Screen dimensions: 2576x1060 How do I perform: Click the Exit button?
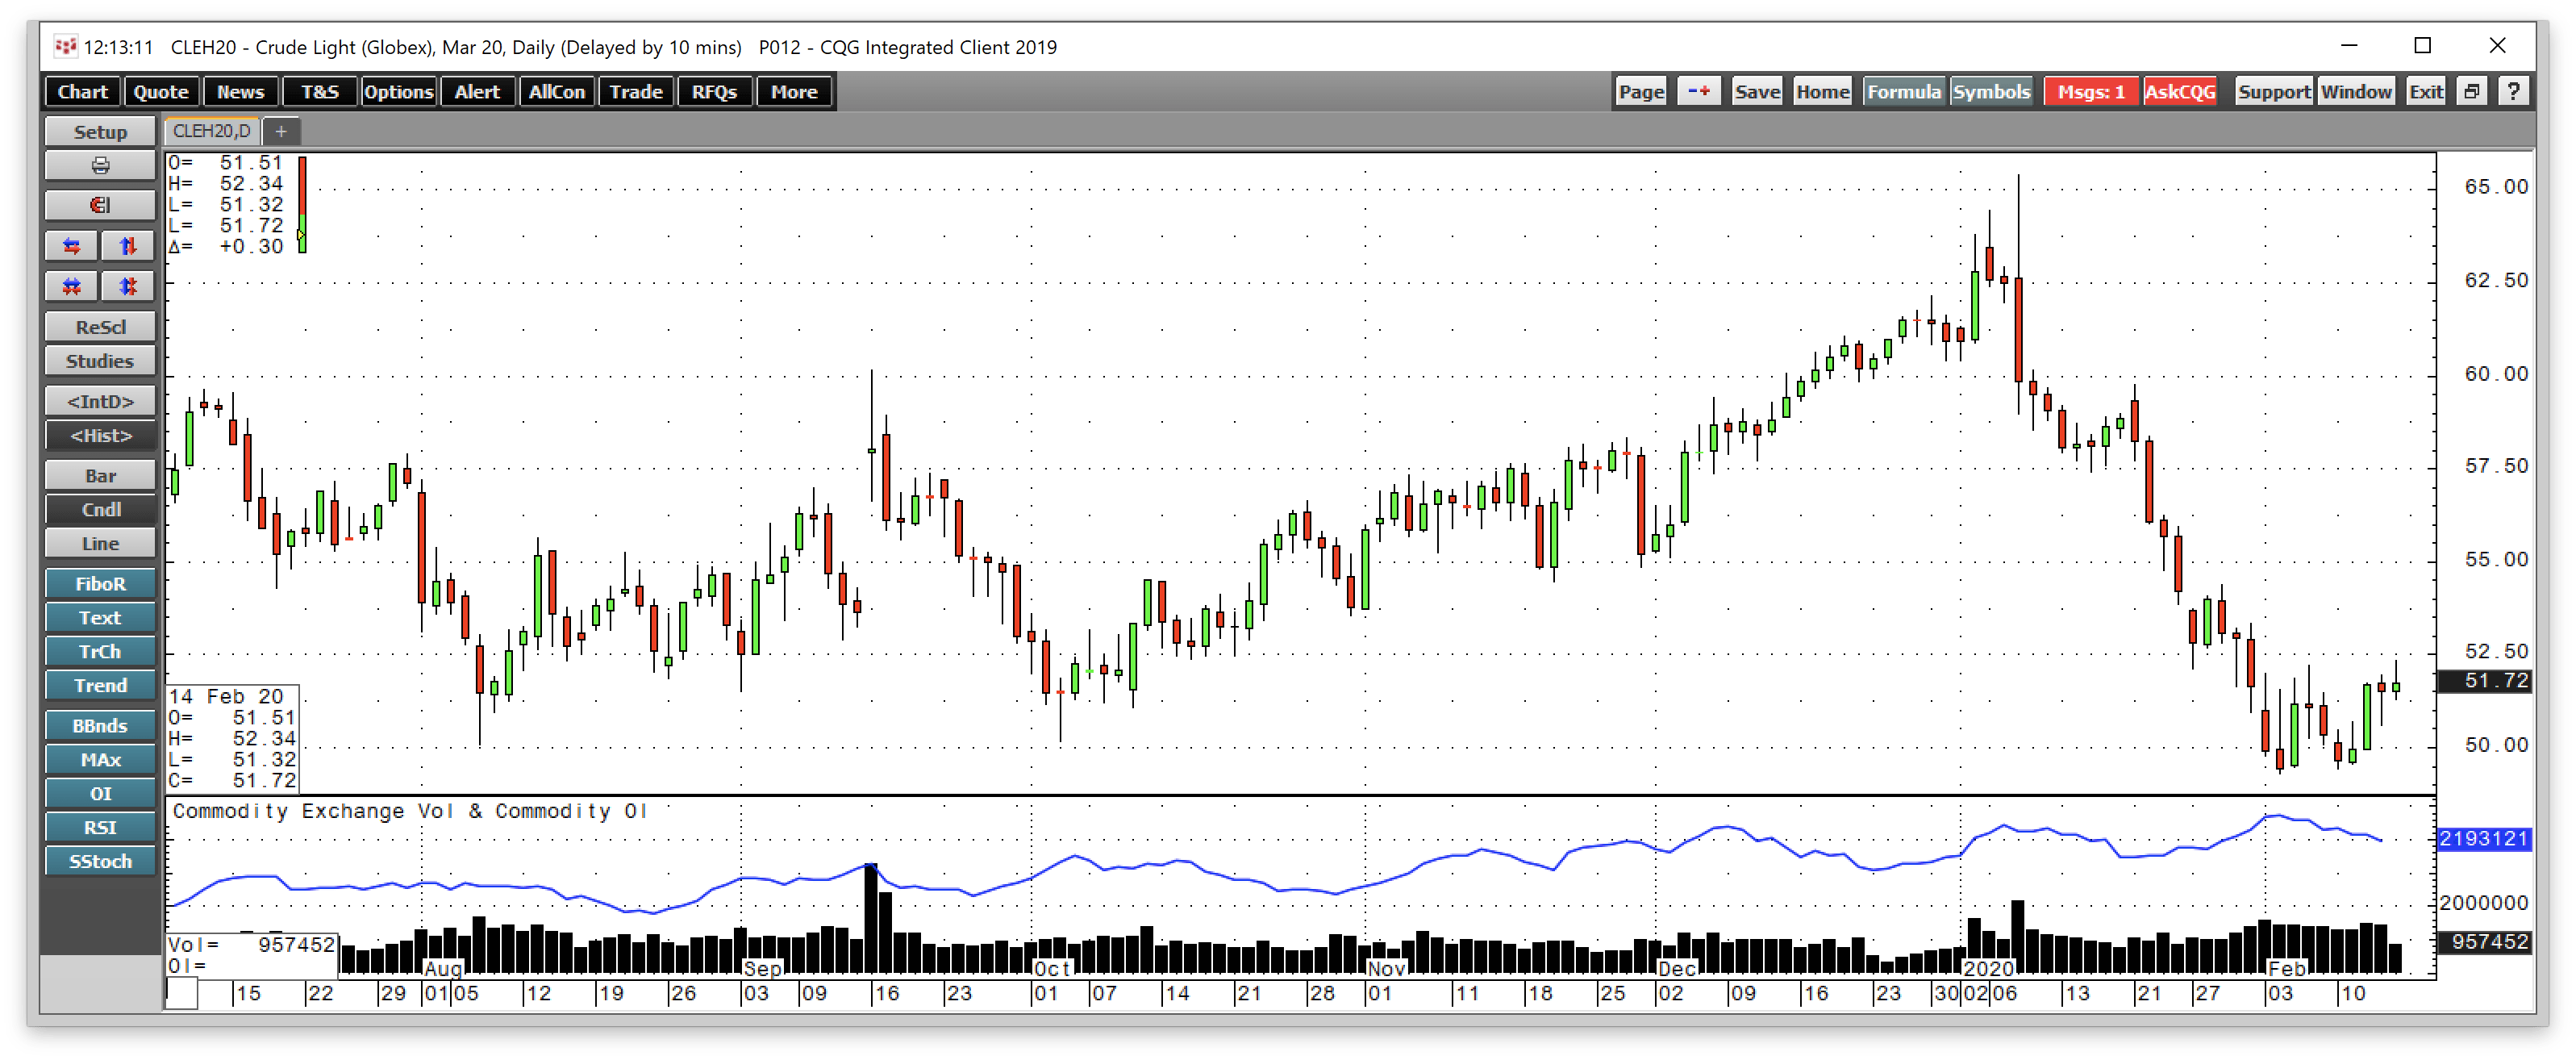(2425, 92)
